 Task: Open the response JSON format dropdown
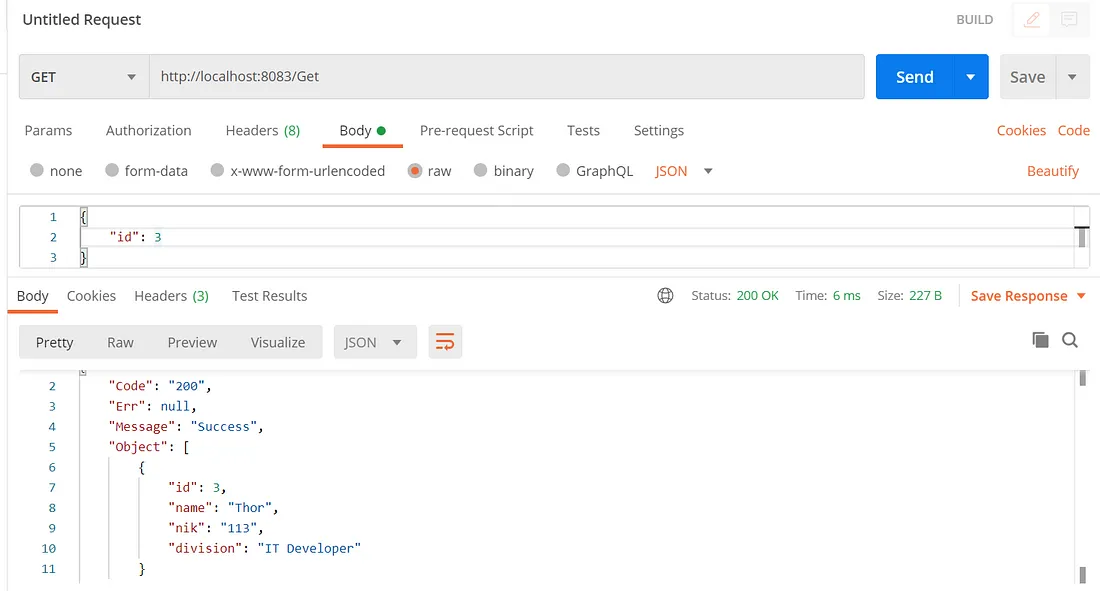pos(375,342)
